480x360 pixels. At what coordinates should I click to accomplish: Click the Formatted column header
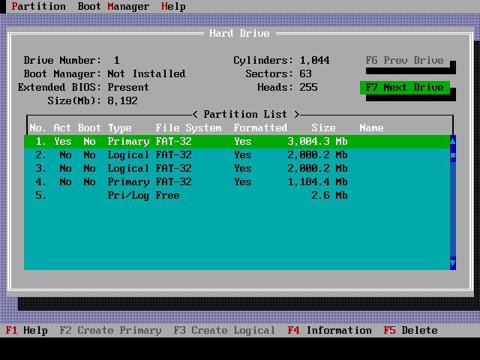(260, 128)
